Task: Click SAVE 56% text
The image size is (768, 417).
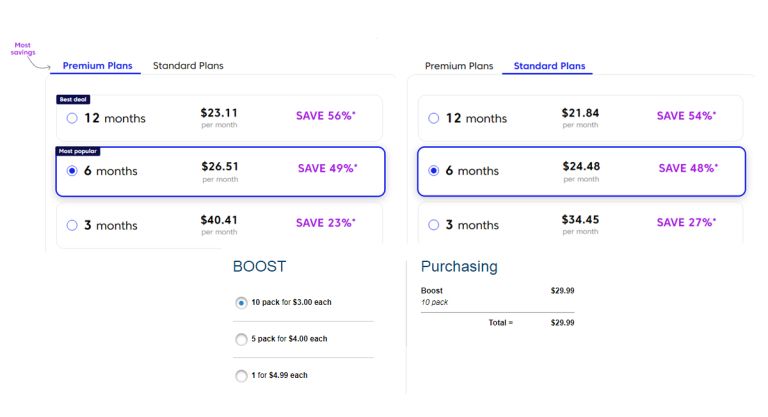Action: point(326,116)
